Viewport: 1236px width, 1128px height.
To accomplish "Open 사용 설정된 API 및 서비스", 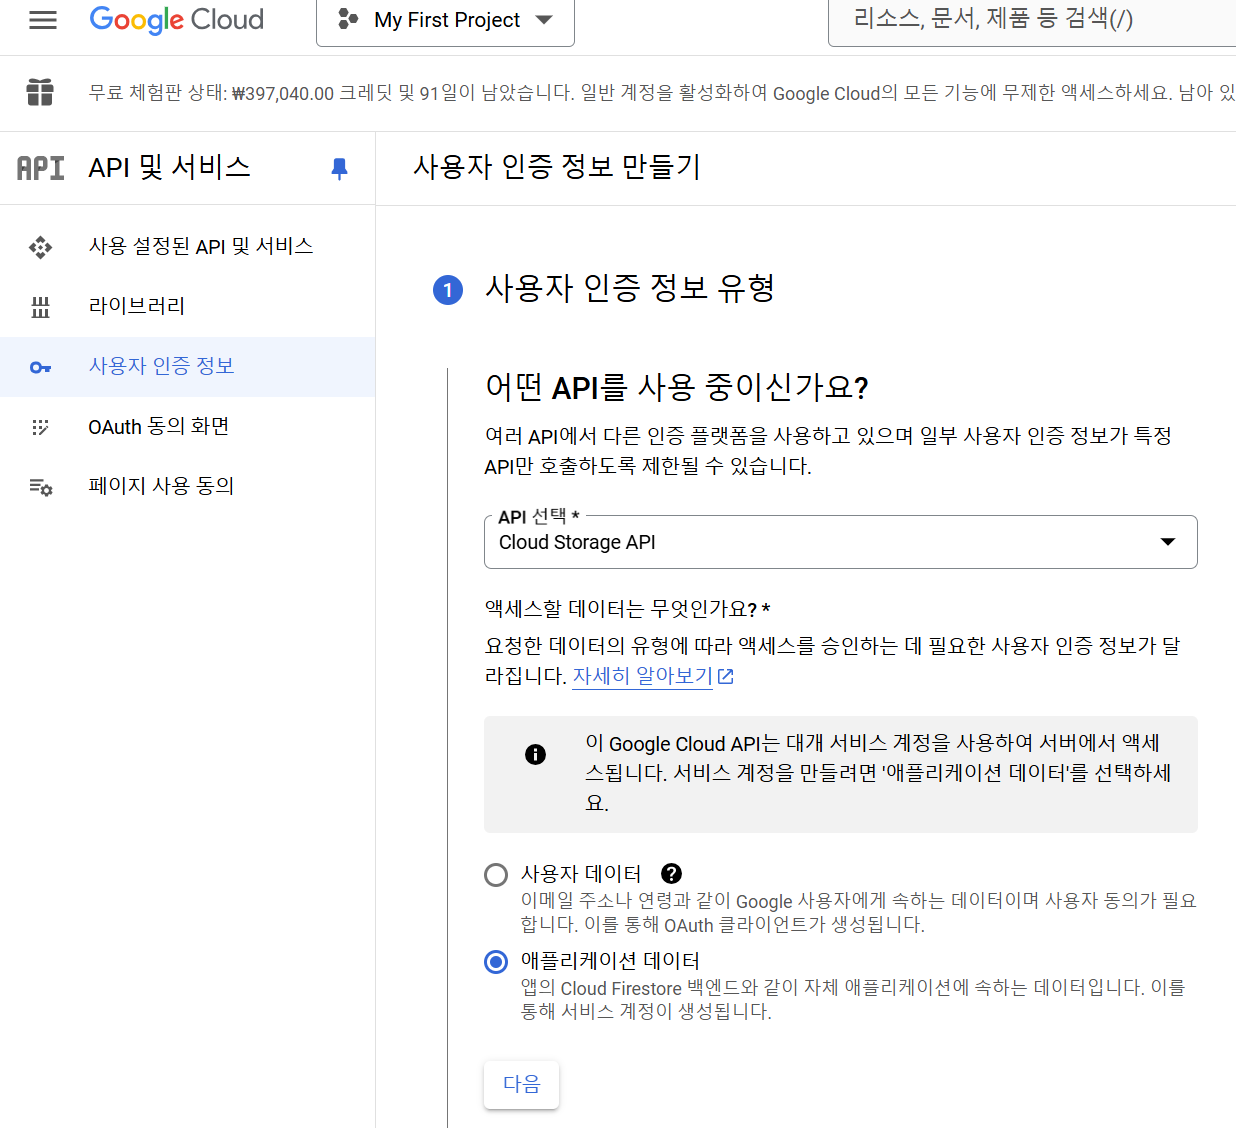I will [x=188, y=246].
